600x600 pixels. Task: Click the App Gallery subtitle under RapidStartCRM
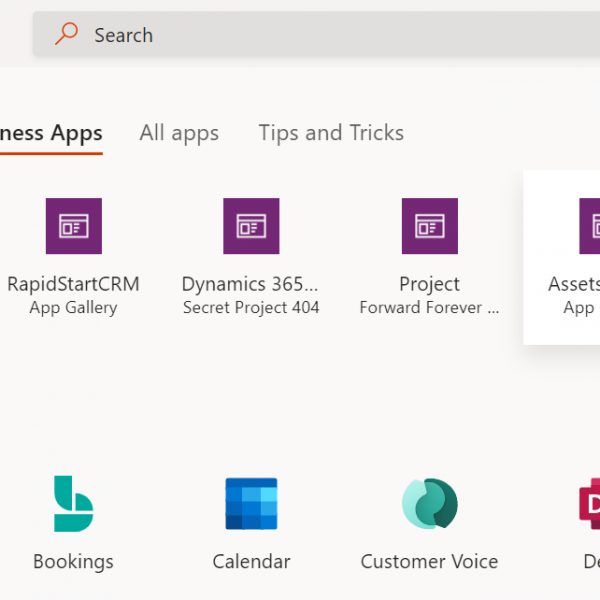(73, 308)
